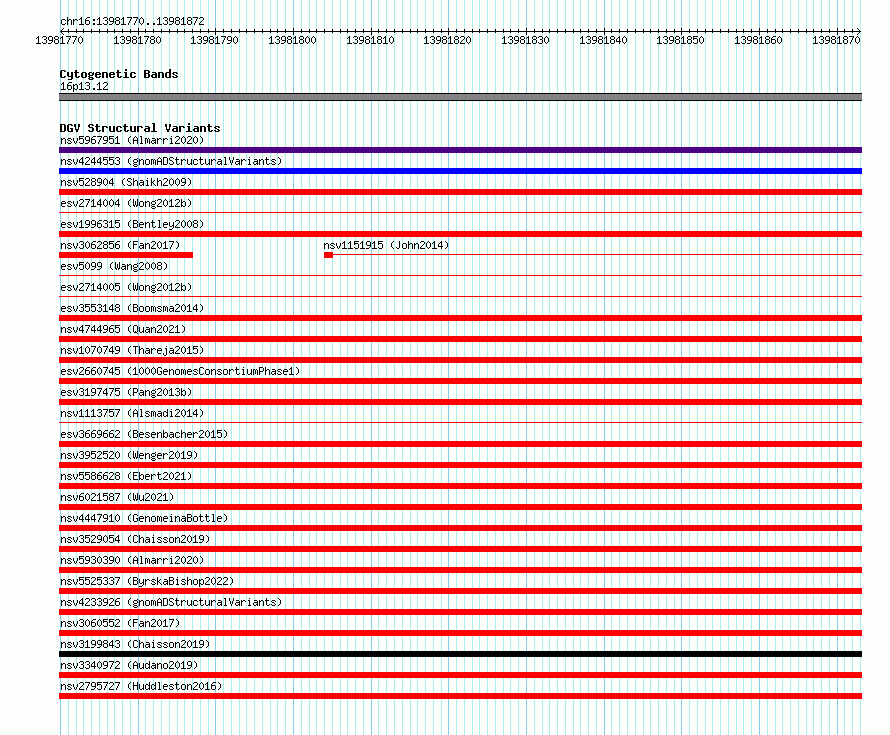Click ruler position 13981850
Image resolution: width=890 pixels, height=735 pixels.
[x=680, y=40]
